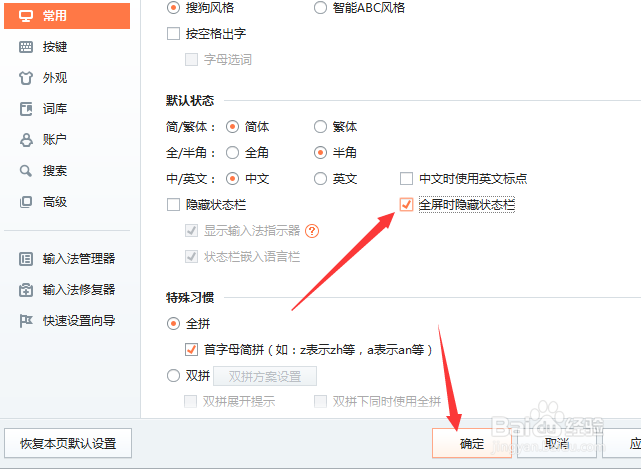This screenshot has height=469, width=641.
Task: Tick 中文时使用英文标点 checkbox
Action: [406, 179]
